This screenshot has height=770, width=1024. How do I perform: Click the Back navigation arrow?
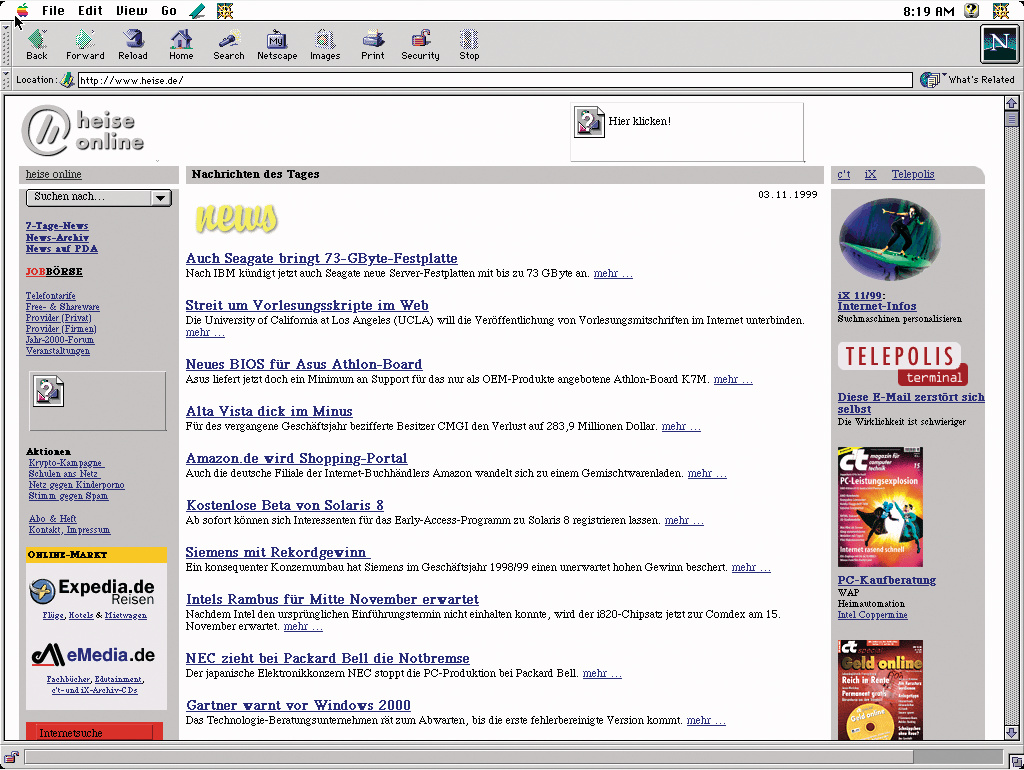tap(37, 44)
